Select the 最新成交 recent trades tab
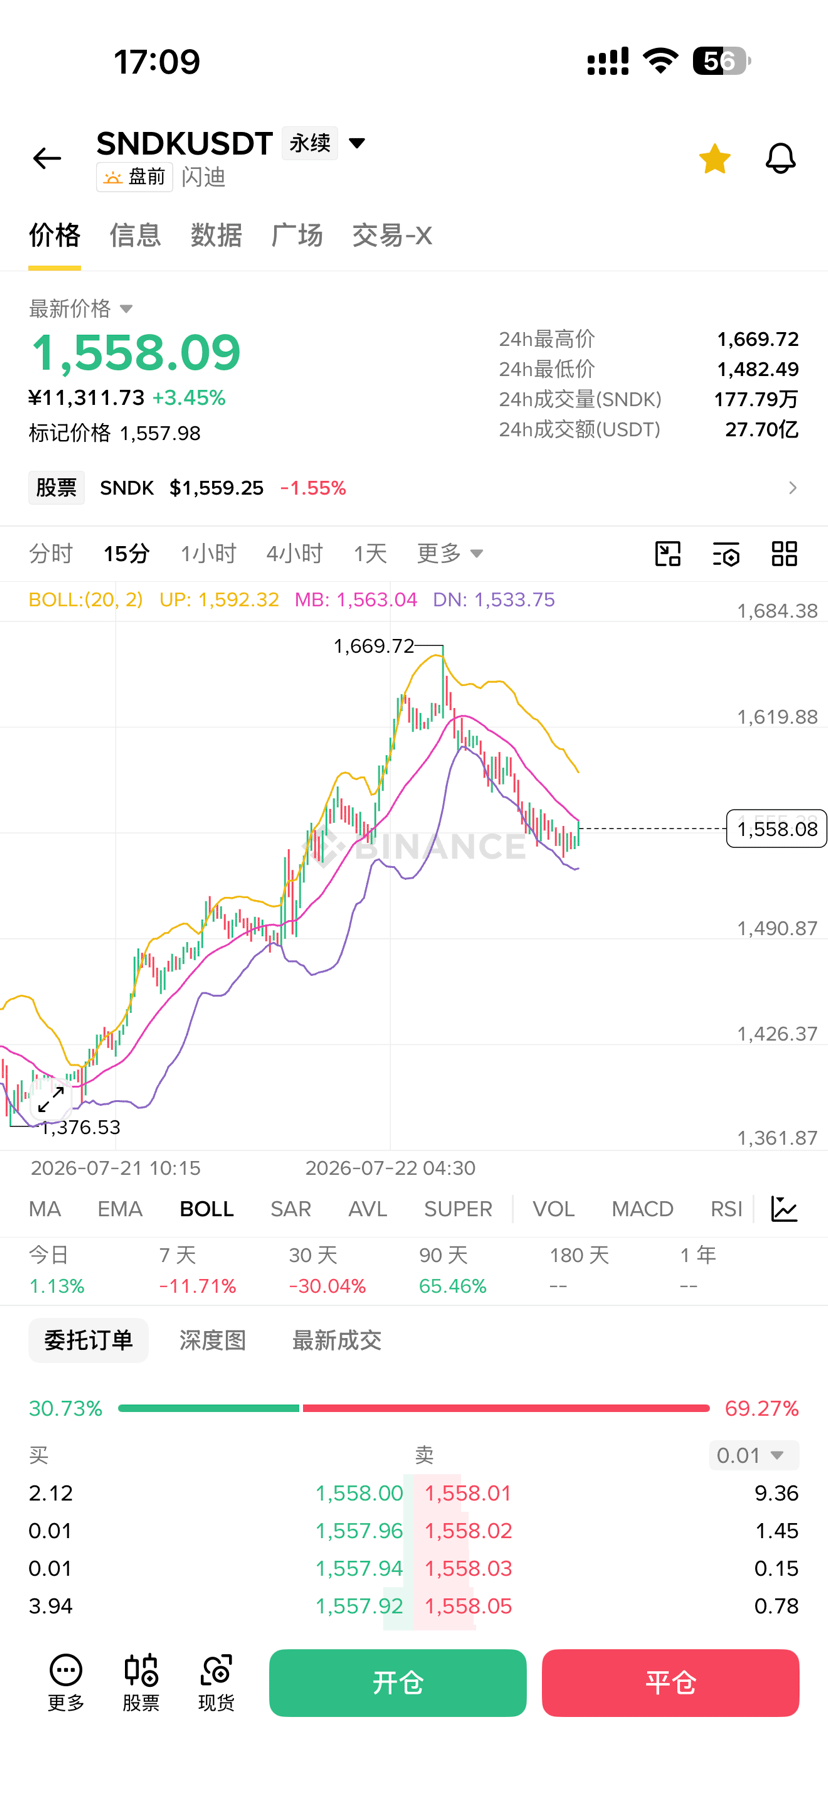The width and height of the screenshot is (828, 1800). [x=337, y=1340]
